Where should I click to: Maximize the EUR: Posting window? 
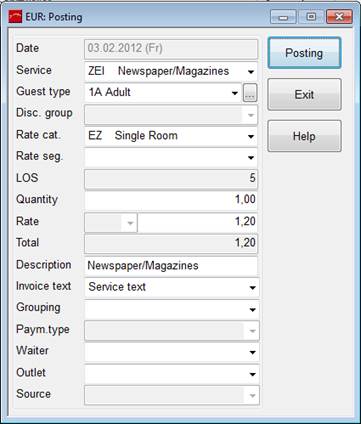click(x=311, y=17)
